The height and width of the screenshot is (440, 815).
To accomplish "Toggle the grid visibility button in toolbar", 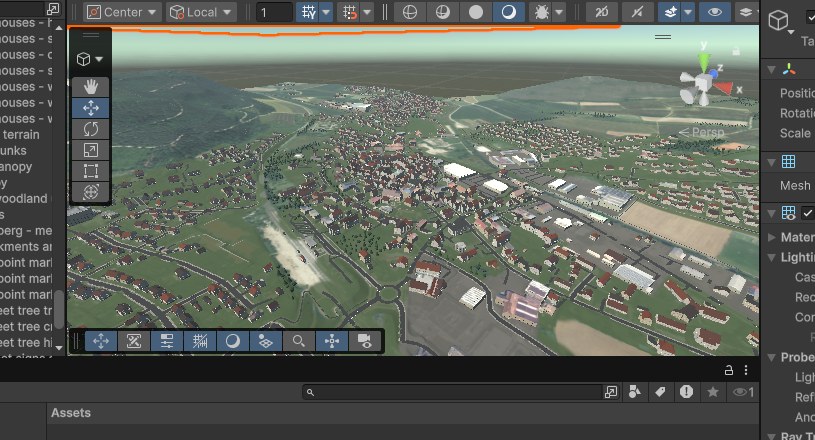I will (x=309, y=12).
